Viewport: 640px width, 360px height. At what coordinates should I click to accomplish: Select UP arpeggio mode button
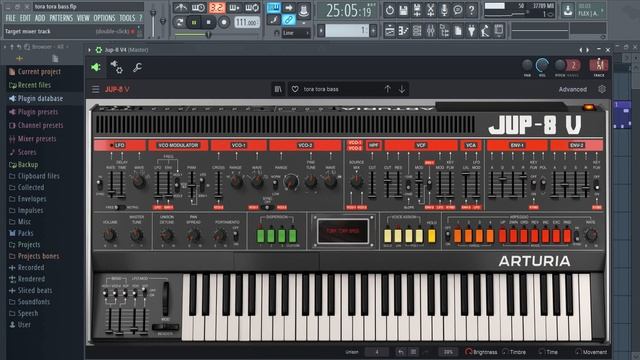click(502, 236)
